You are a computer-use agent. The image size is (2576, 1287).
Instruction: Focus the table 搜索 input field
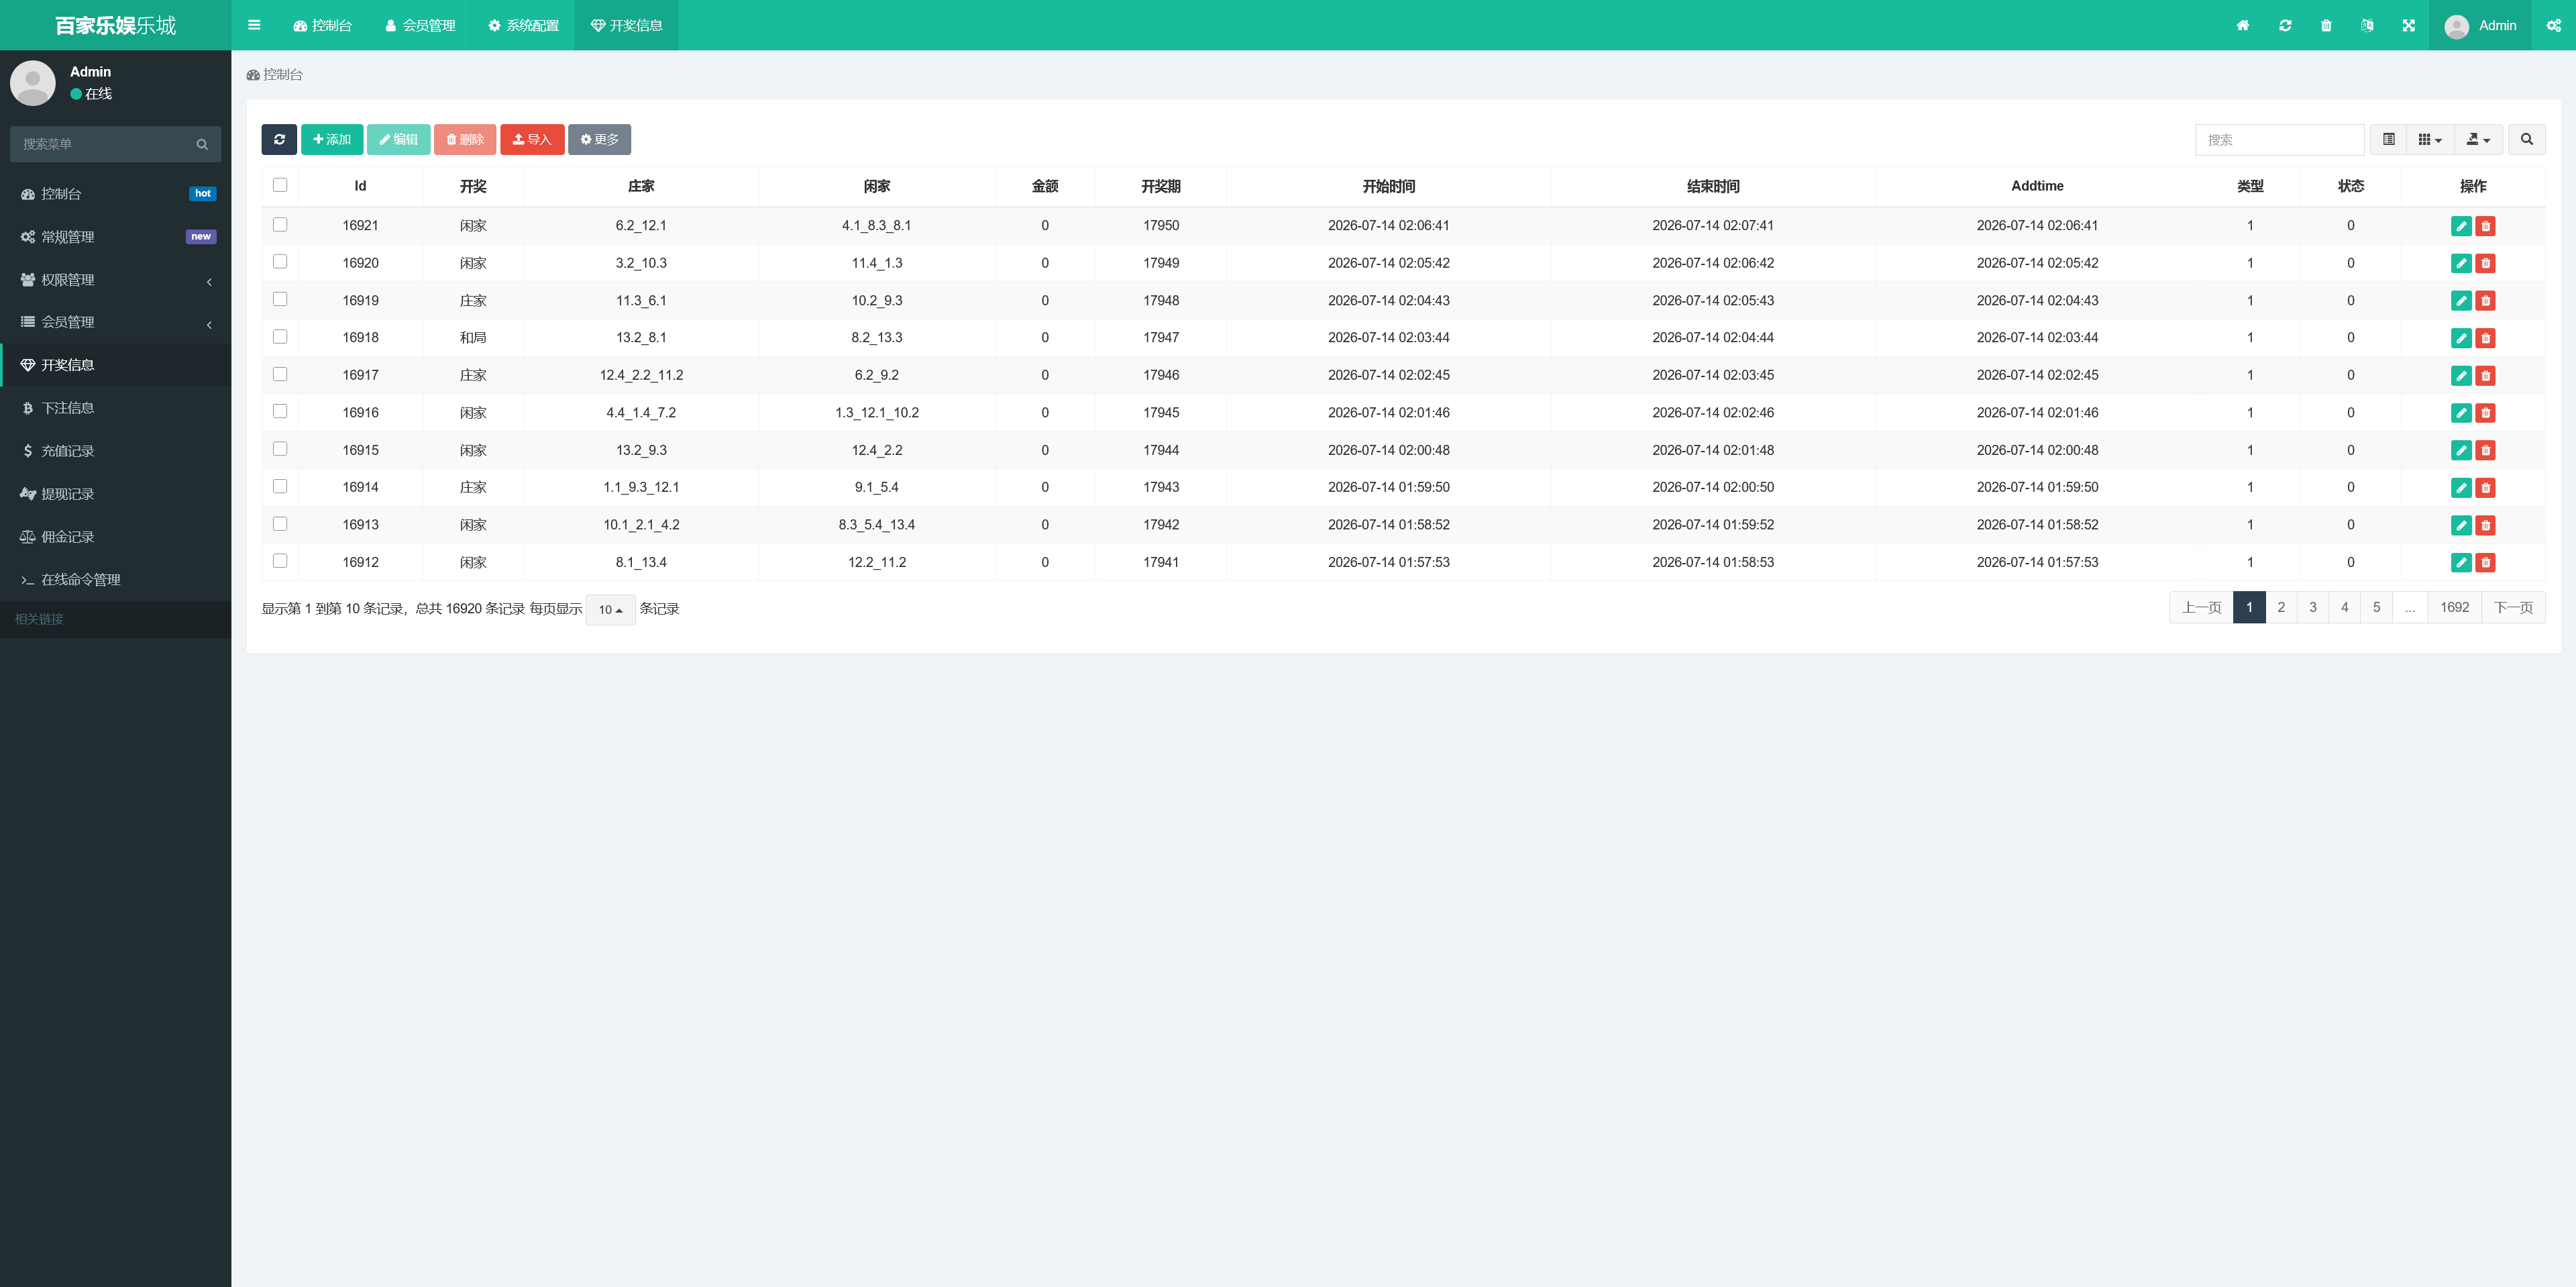point(2279,140)
